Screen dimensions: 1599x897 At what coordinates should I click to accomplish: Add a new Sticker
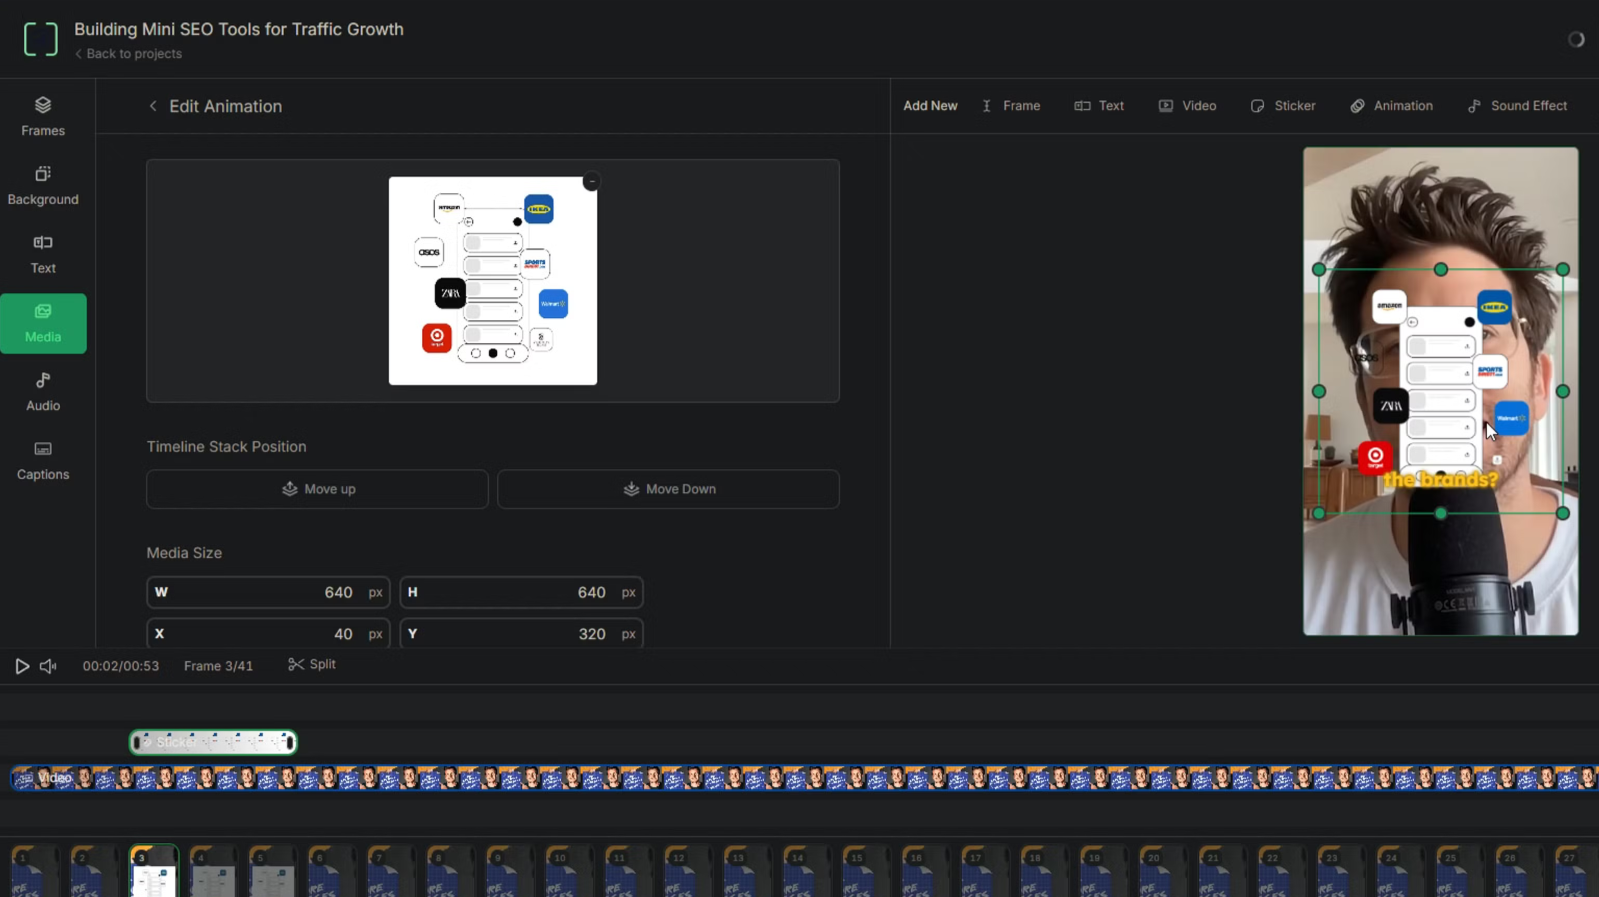click(x=1283, y=106)
